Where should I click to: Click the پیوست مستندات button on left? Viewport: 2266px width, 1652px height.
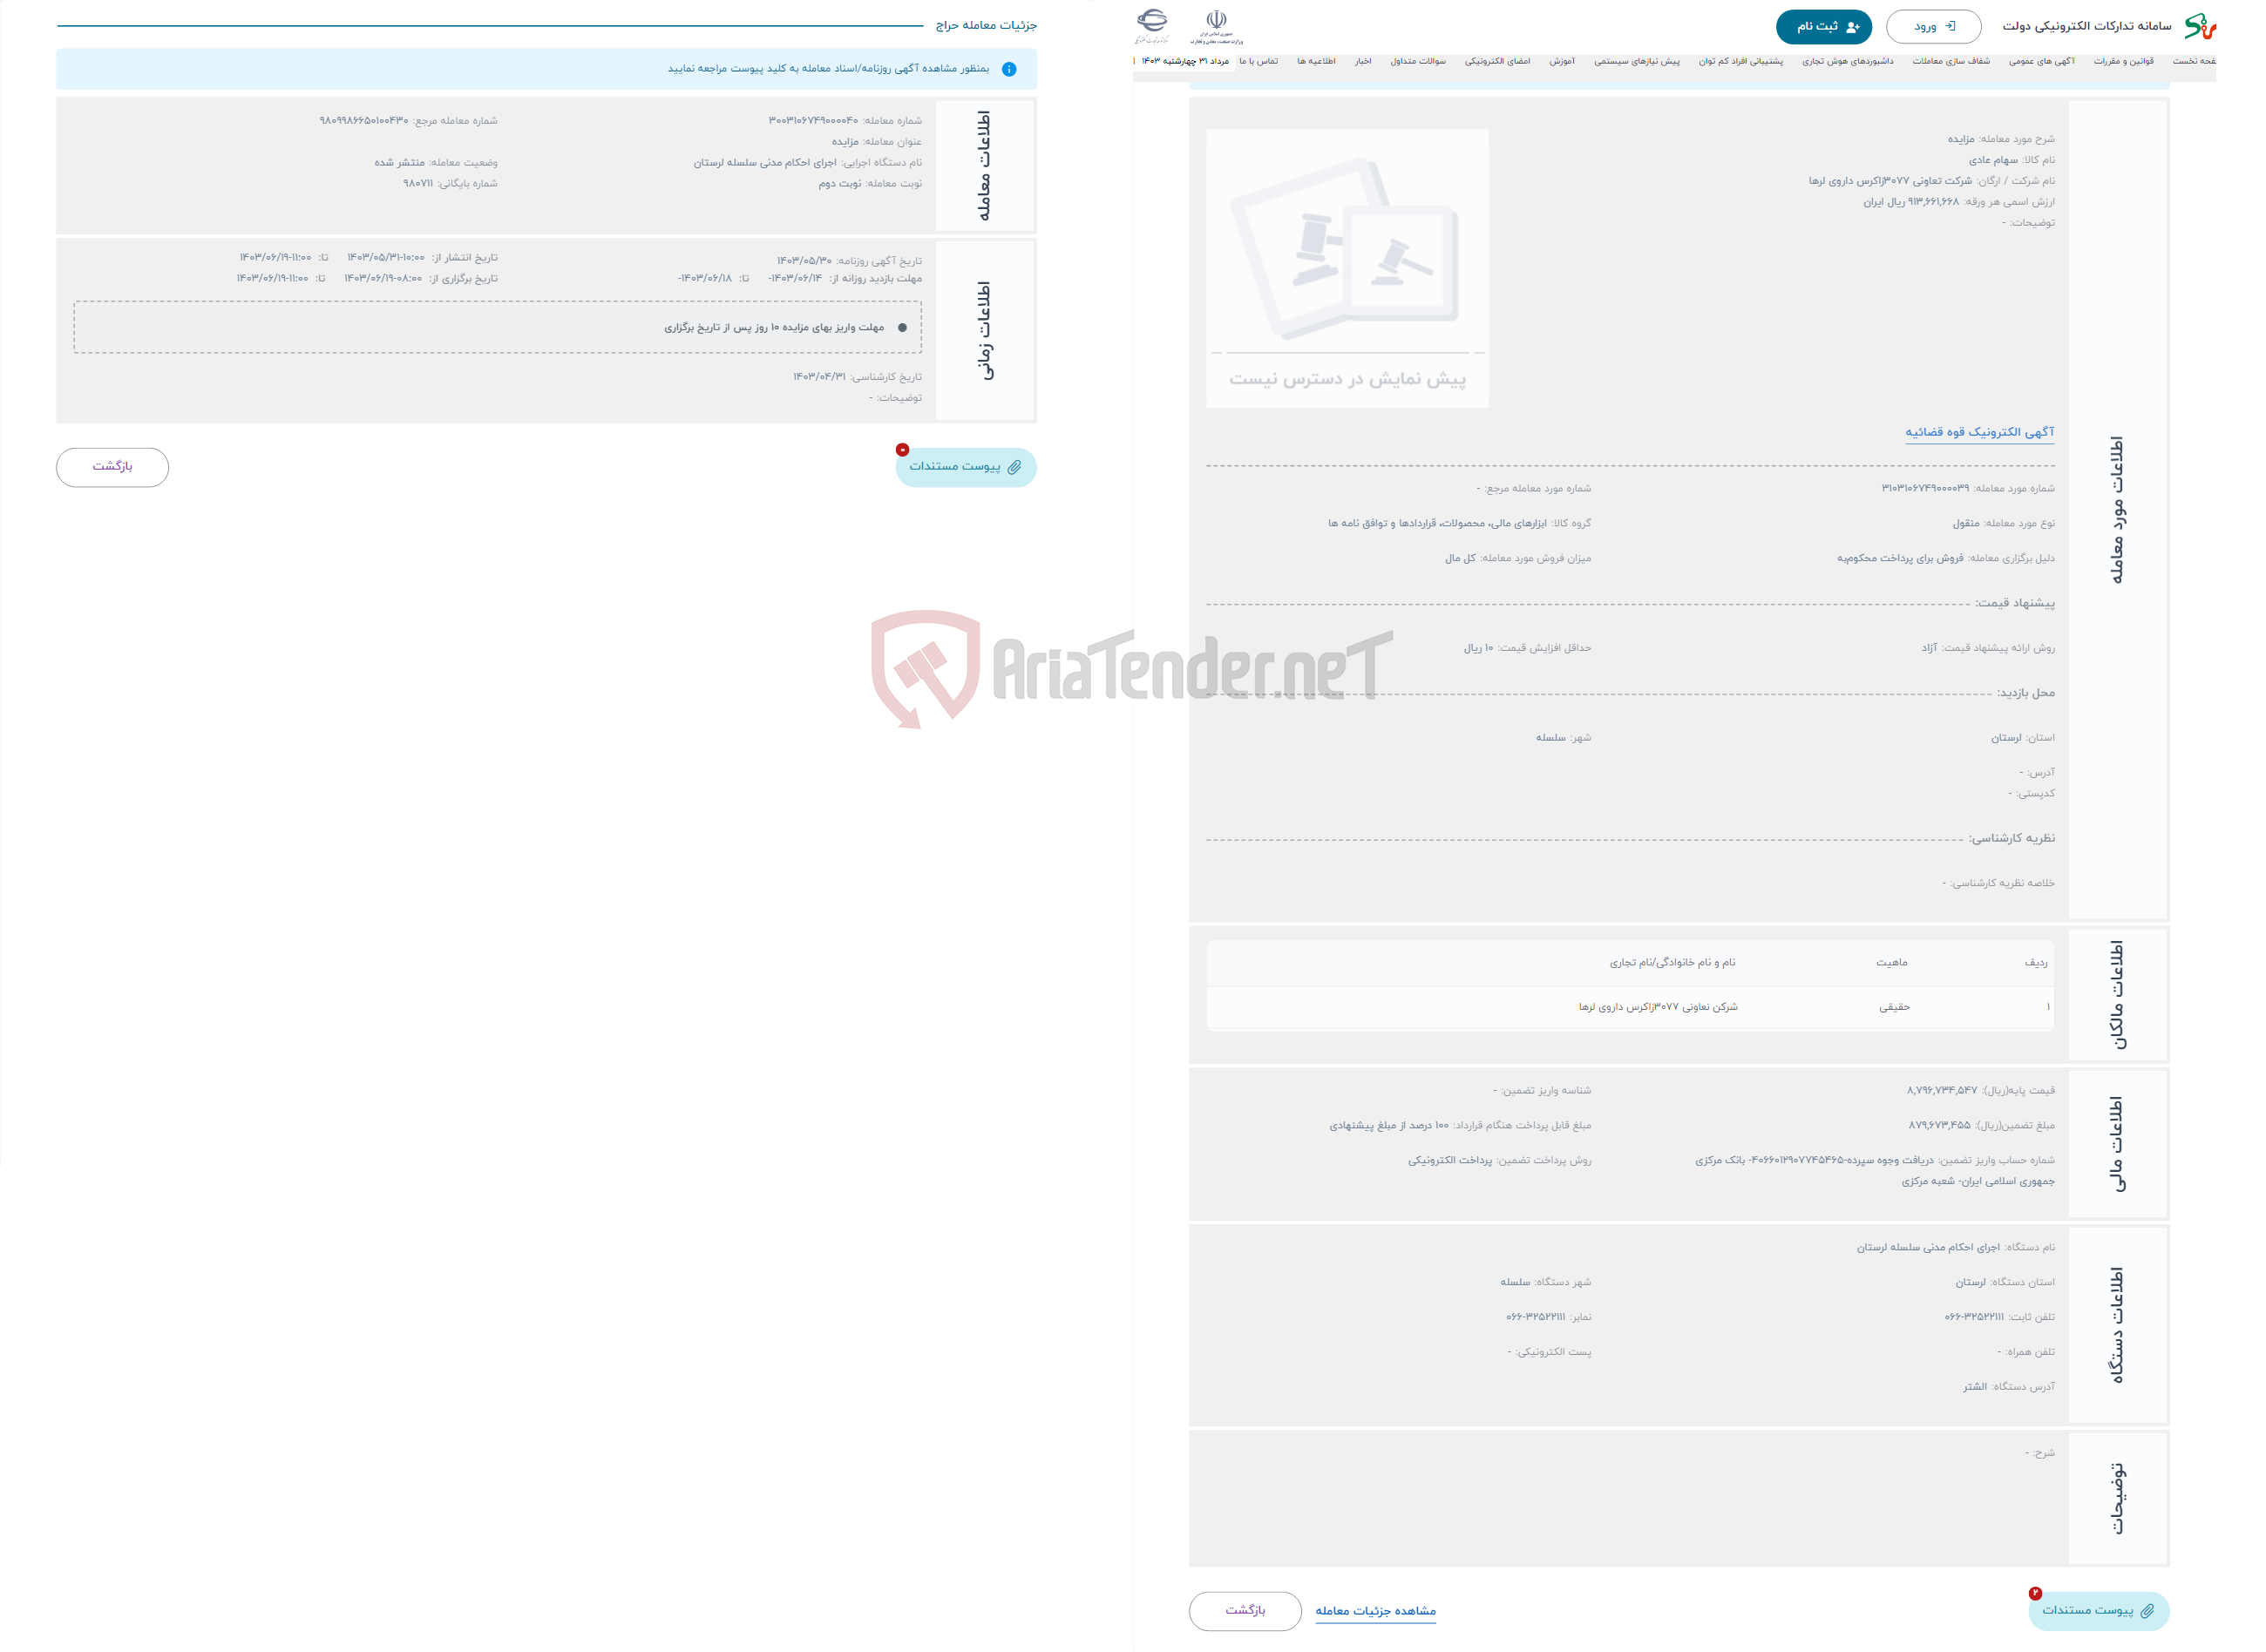(x=962, y=466)
